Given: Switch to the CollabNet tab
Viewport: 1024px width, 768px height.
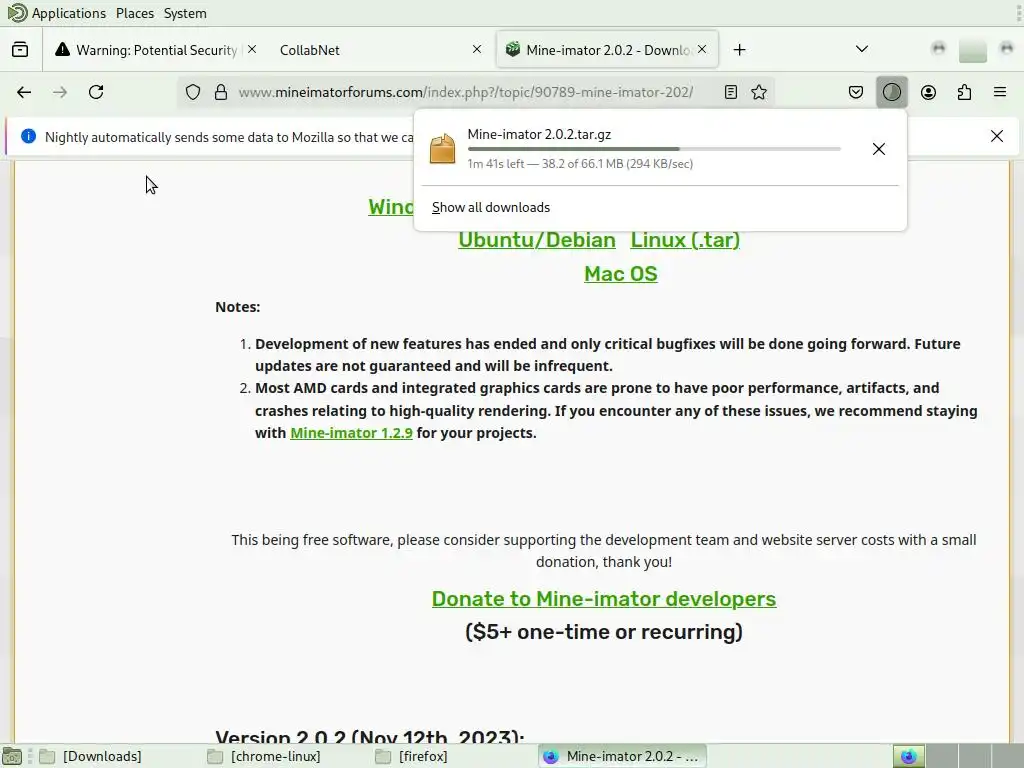Looking at the screenshot, I should (x=381, y=50).
